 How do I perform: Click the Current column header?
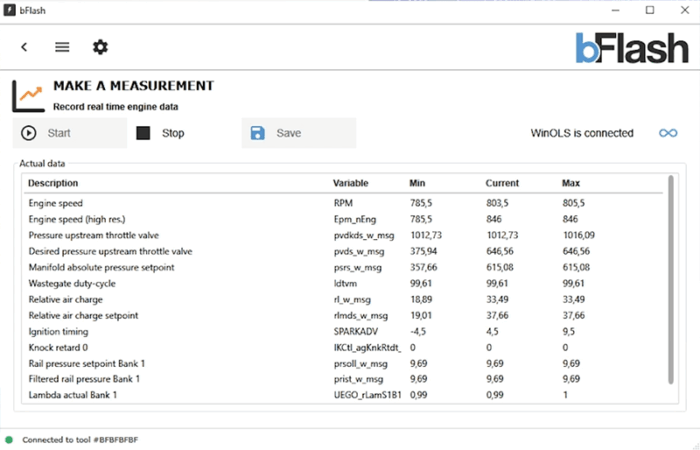tap(502, 183)
